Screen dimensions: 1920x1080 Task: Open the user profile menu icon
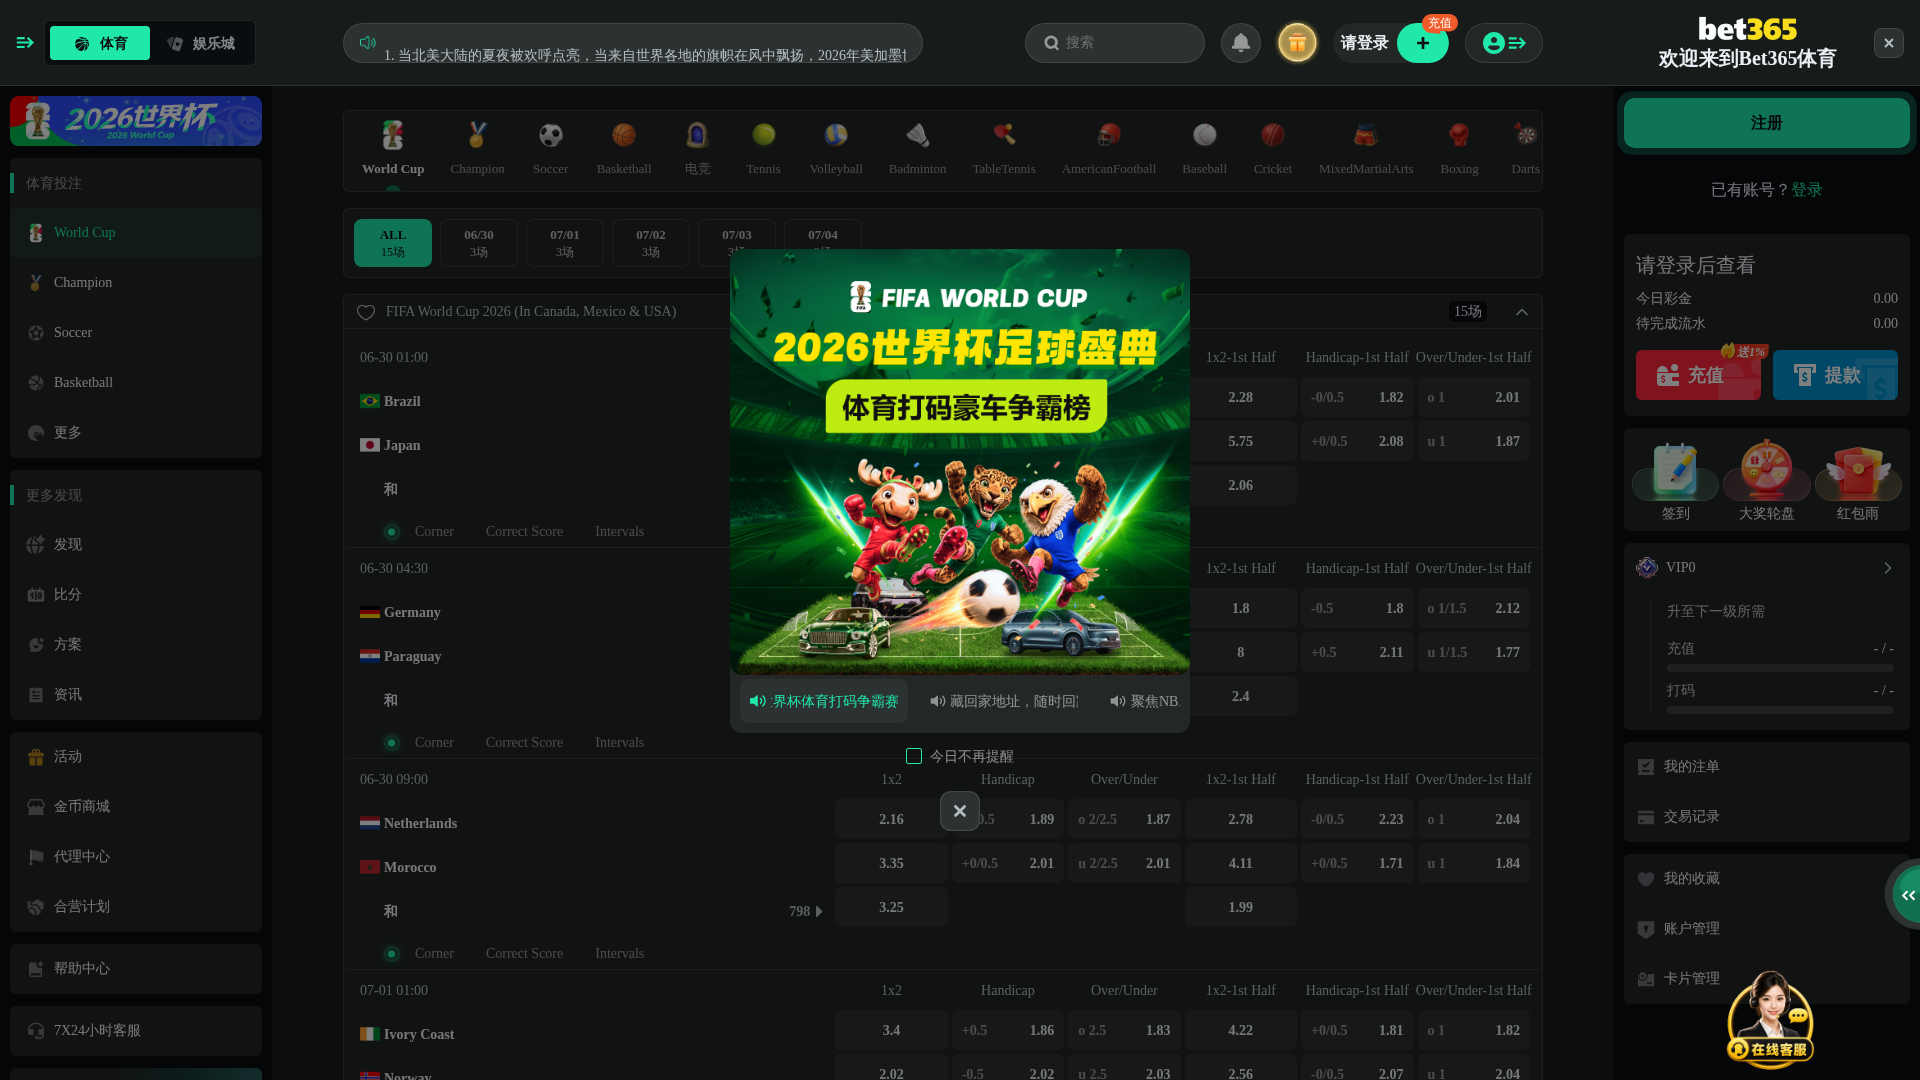point(1504,43)
